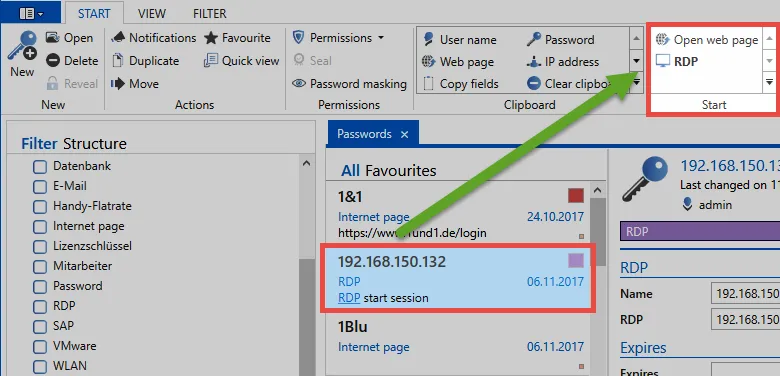Screen dimensions: 780x376
Task: Open the application menu button top-left
Action: [x=31, y=12]
